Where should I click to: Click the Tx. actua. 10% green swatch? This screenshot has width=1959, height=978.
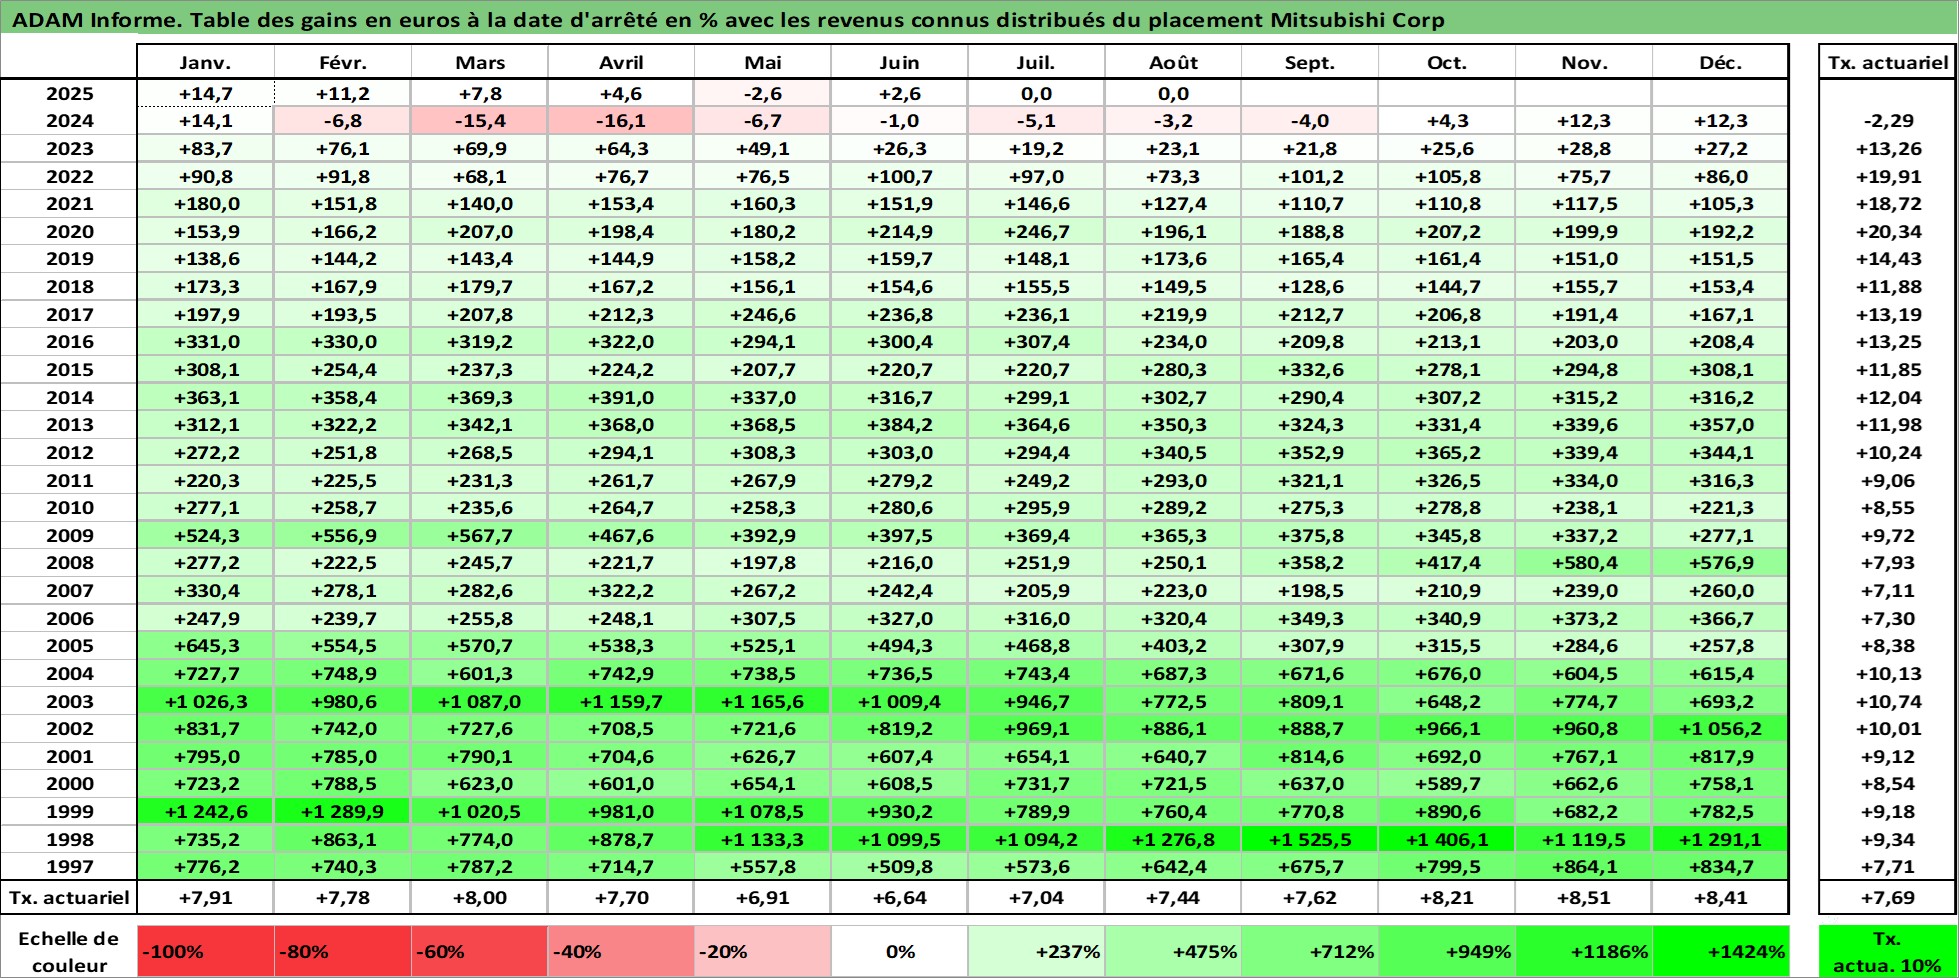(x=1888, y=951)
